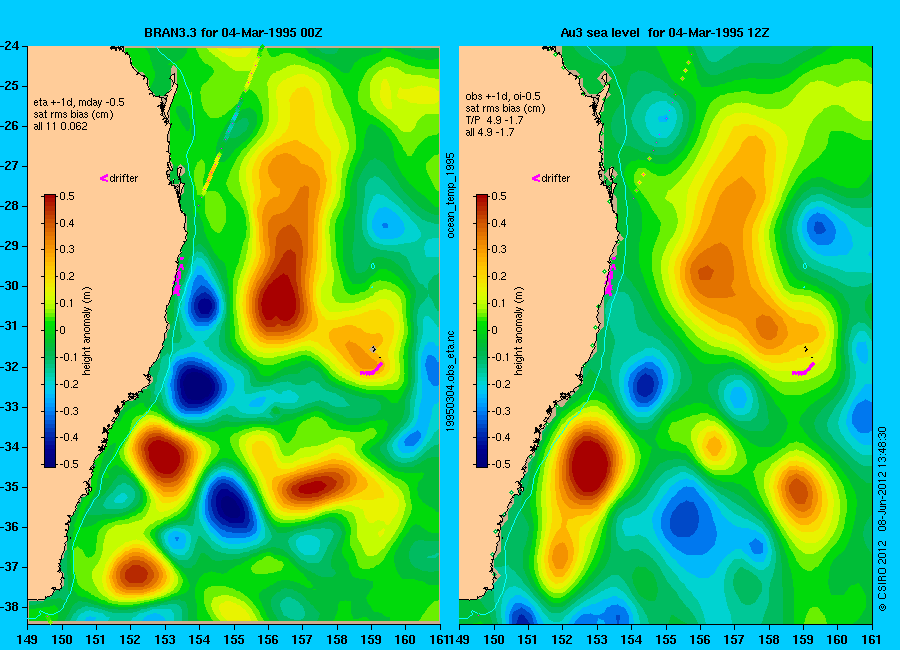
Task: Click longitude label "161" under the right map
Action: tap(872, 640)
